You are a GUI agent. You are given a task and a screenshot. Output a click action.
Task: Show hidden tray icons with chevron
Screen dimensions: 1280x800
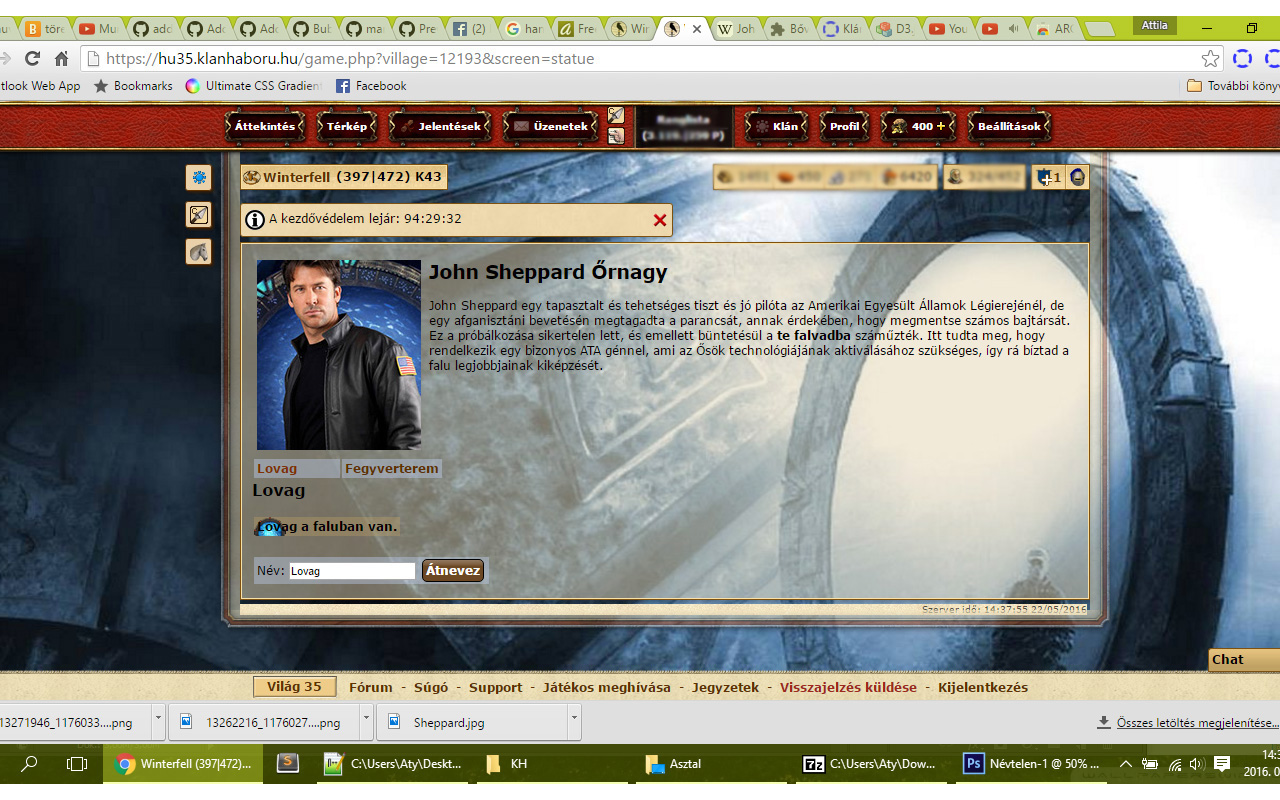click(x=1126, y=764)
